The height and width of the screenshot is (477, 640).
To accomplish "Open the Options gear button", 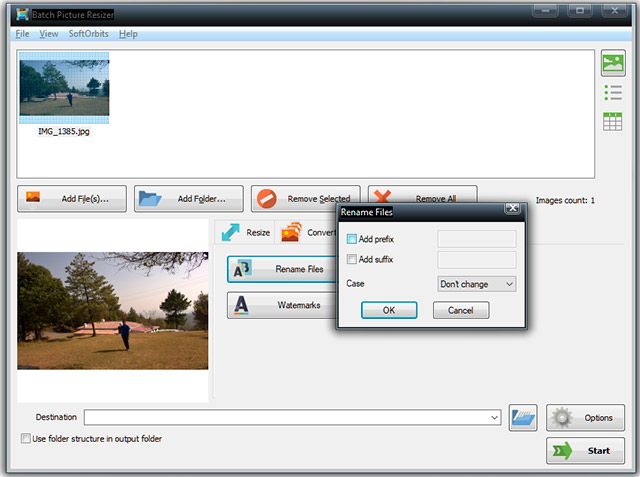I will coord(585,418).
